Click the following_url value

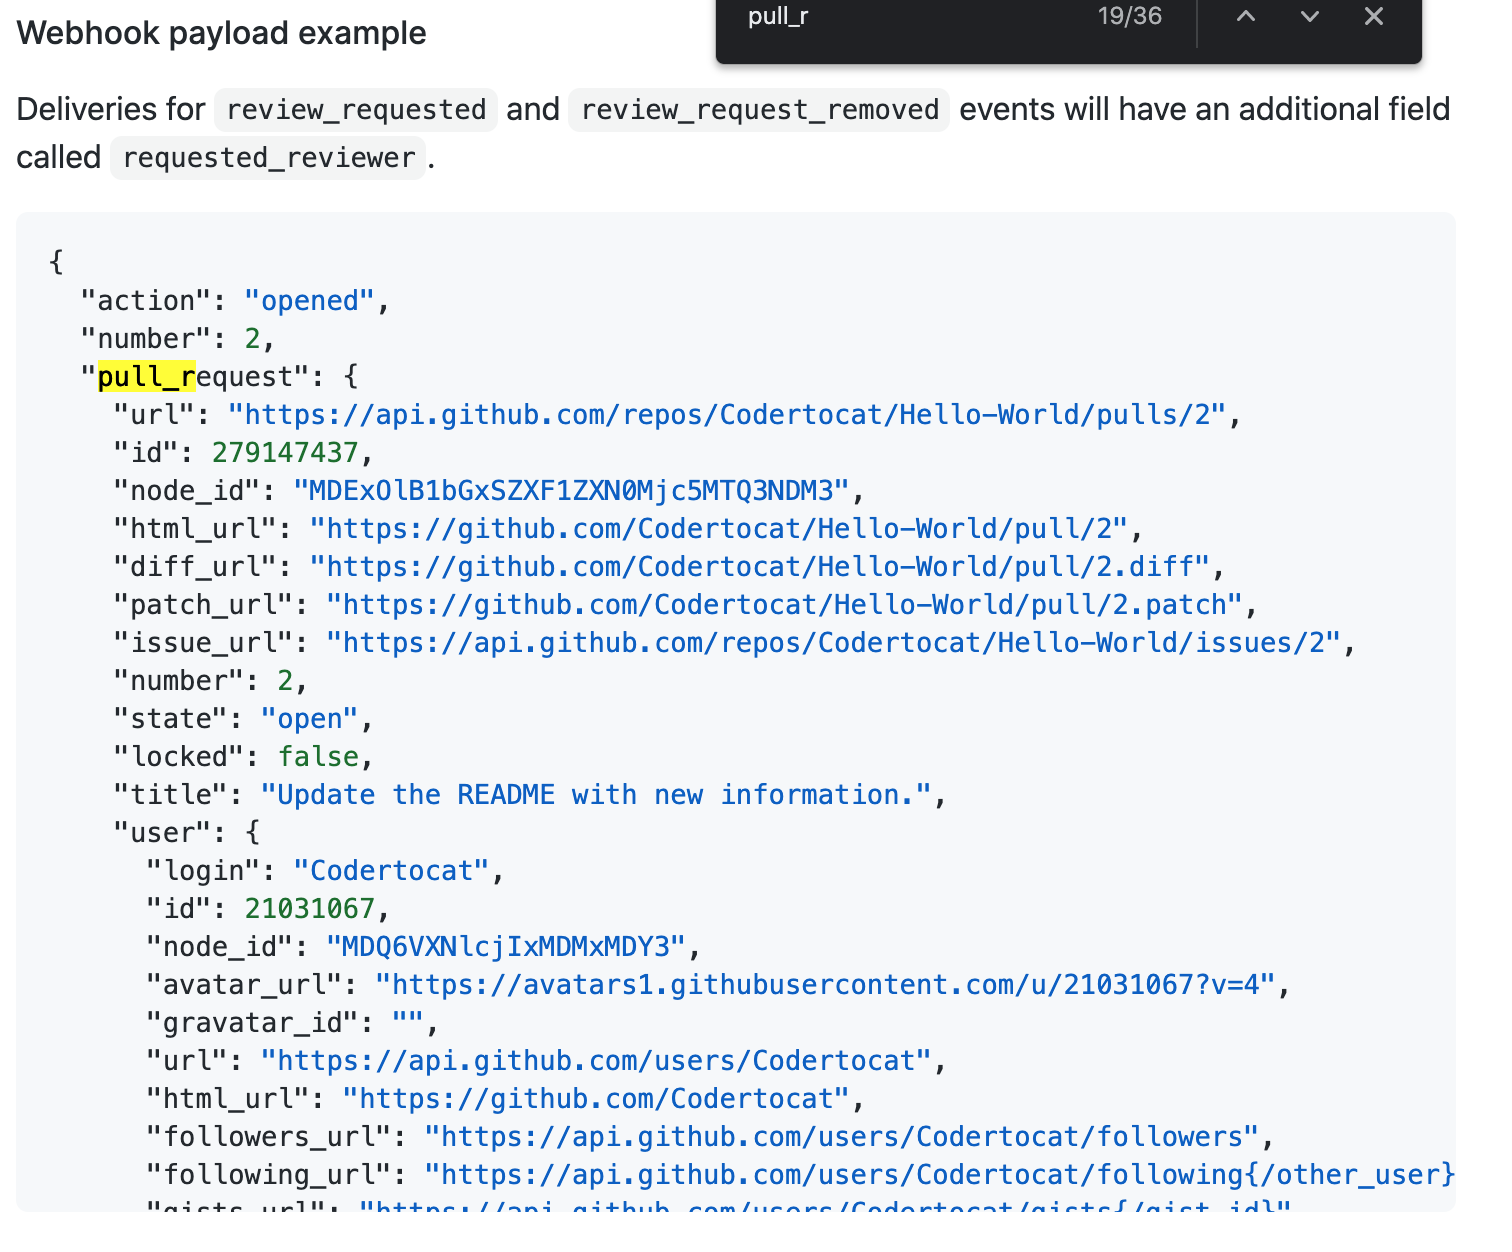(x=940, y=1175)
